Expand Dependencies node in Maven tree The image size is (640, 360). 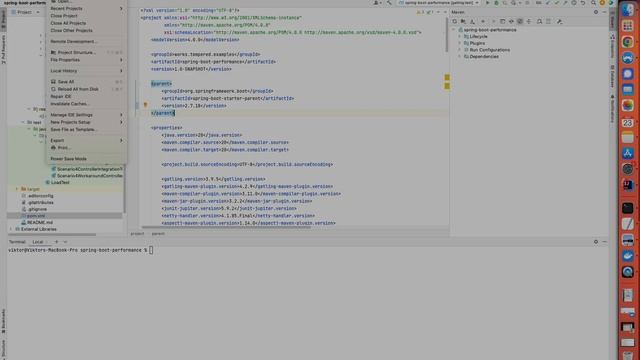pyautogui.click(x=460, y=56)
